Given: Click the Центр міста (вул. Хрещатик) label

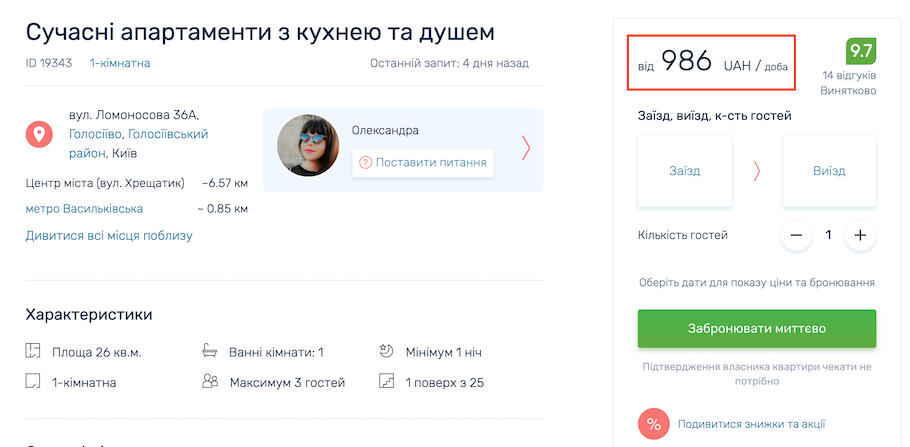Looking at the screenshot, I should pyautogui.click(x=105, y=183).
